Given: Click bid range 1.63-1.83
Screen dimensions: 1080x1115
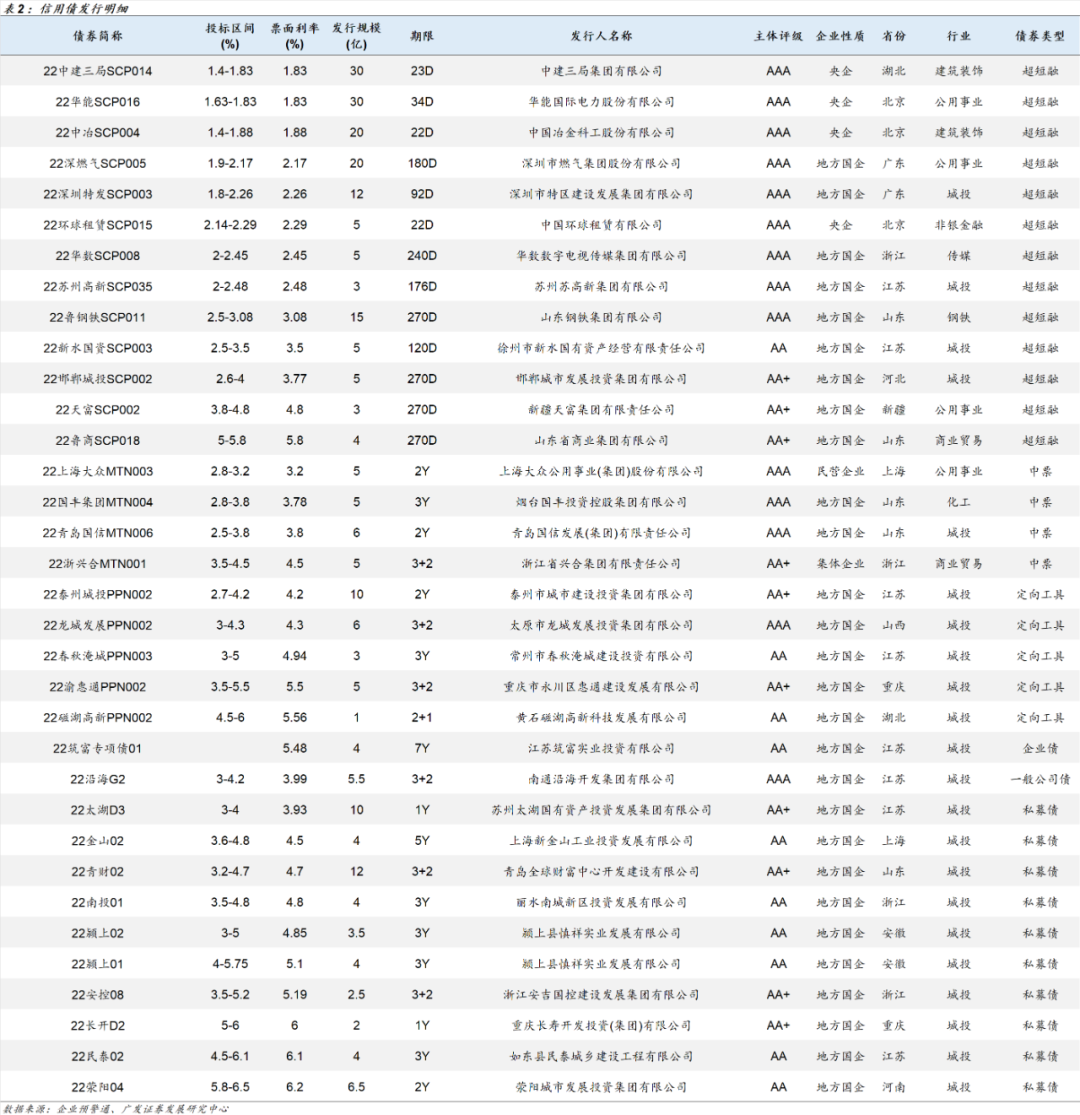Looking at the screenshot, I should [230, 102].
